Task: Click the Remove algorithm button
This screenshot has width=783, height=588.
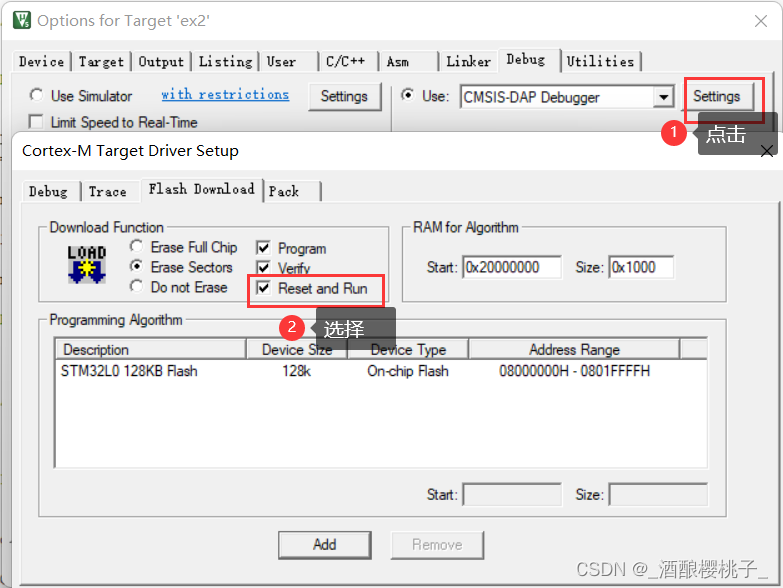Action: click(437, 545)
